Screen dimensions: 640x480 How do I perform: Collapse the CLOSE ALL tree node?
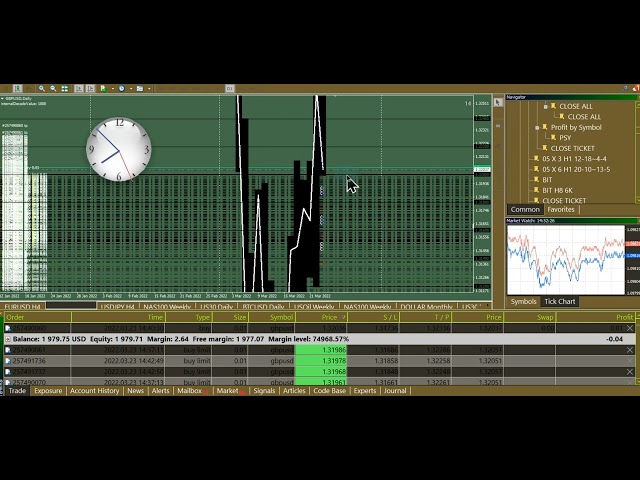(x=546, y=106)
